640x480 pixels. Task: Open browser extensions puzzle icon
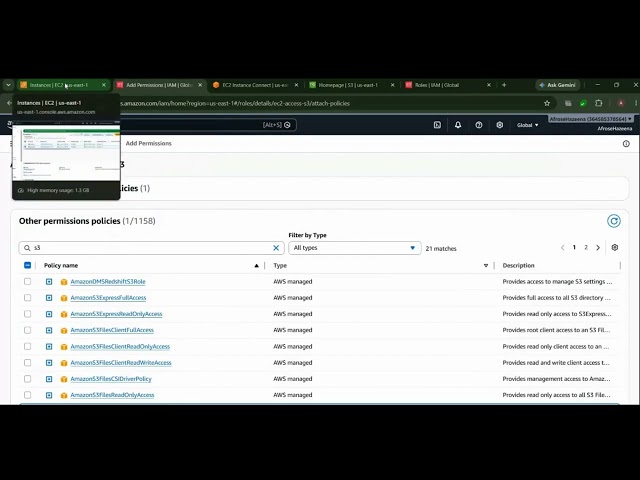click(599, 103)
